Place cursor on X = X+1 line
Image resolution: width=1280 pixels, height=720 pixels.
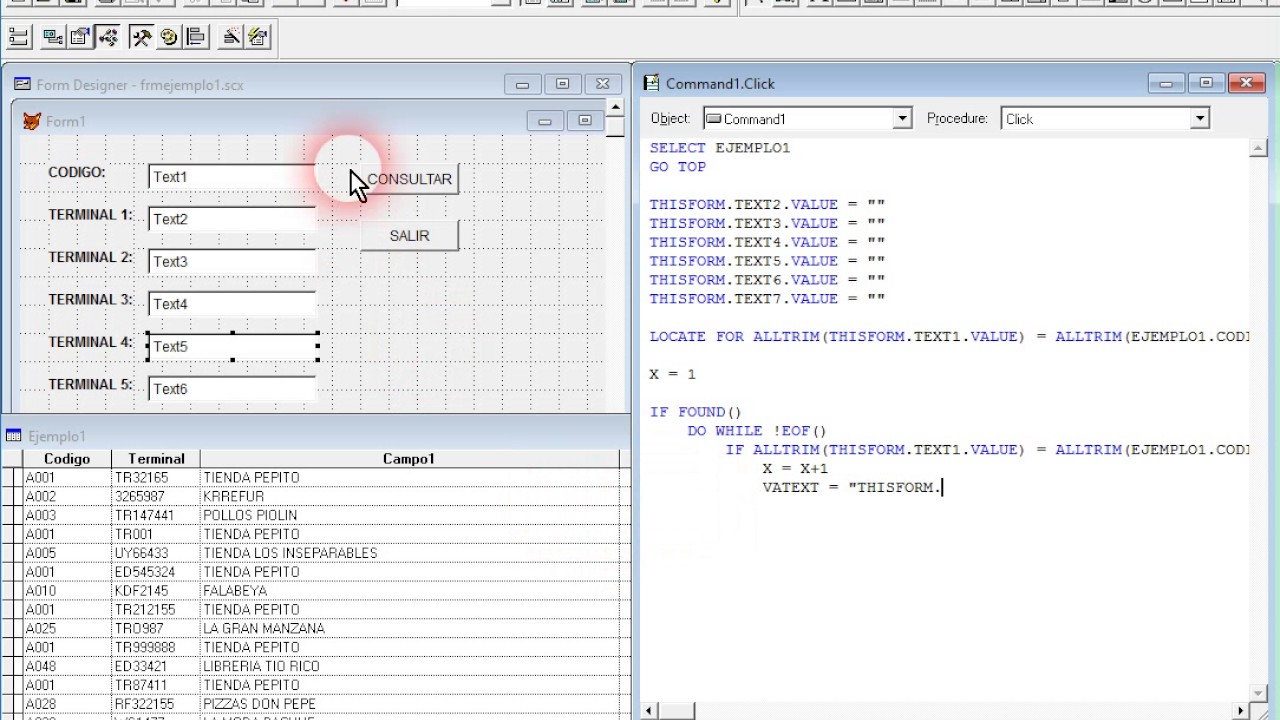(795, 468)
